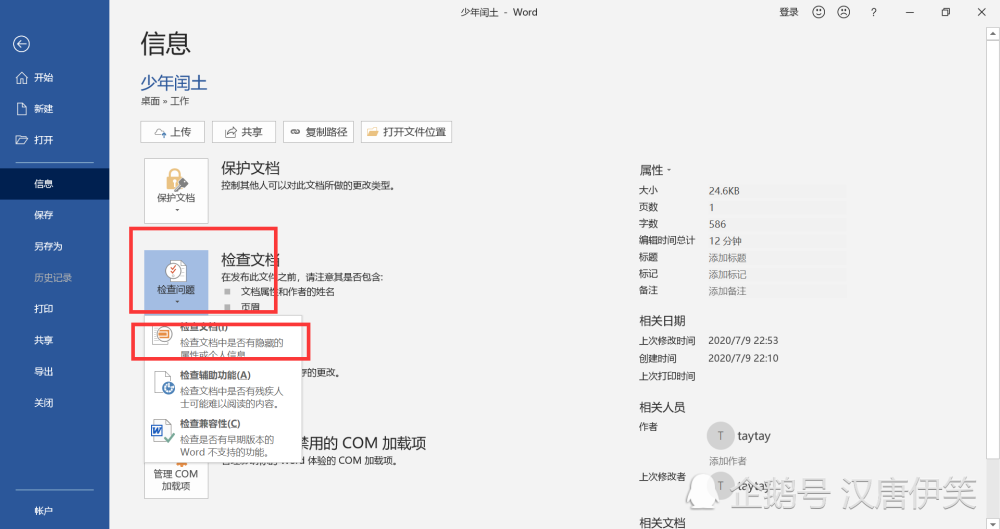Click the created time 2020/7/9 22:10
The width and height of the screenshot is (1000, 529).
[743, 359]
